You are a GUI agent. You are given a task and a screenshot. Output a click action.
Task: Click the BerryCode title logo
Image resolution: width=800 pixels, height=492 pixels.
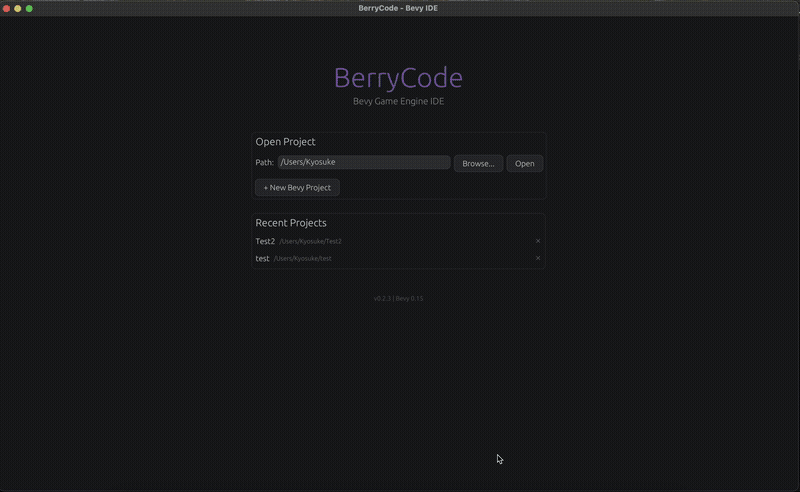click(398, 78)
